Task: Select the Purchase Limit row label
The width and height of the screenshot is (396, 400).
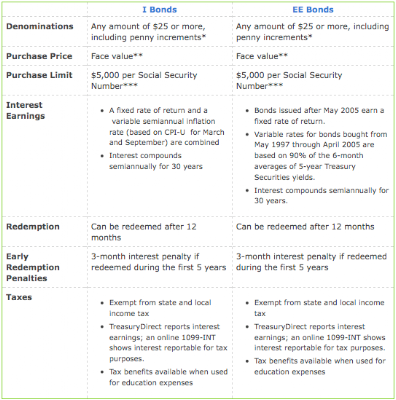Action: [39, 75]
